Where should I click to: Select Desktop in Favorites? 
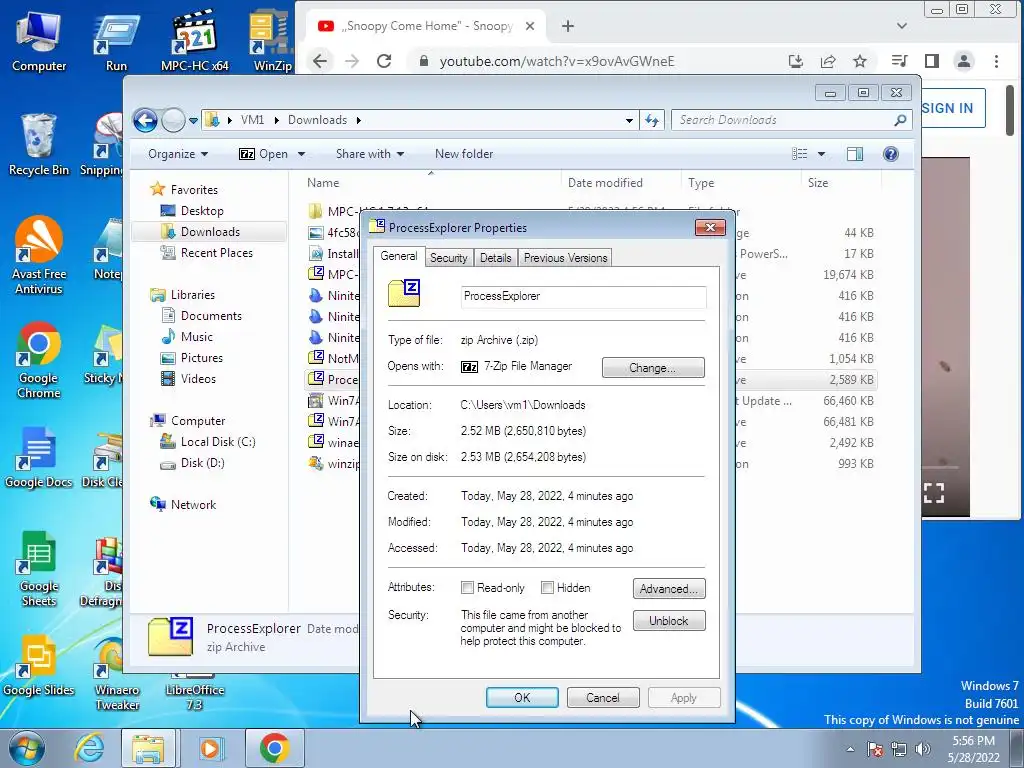coord(202,211)
